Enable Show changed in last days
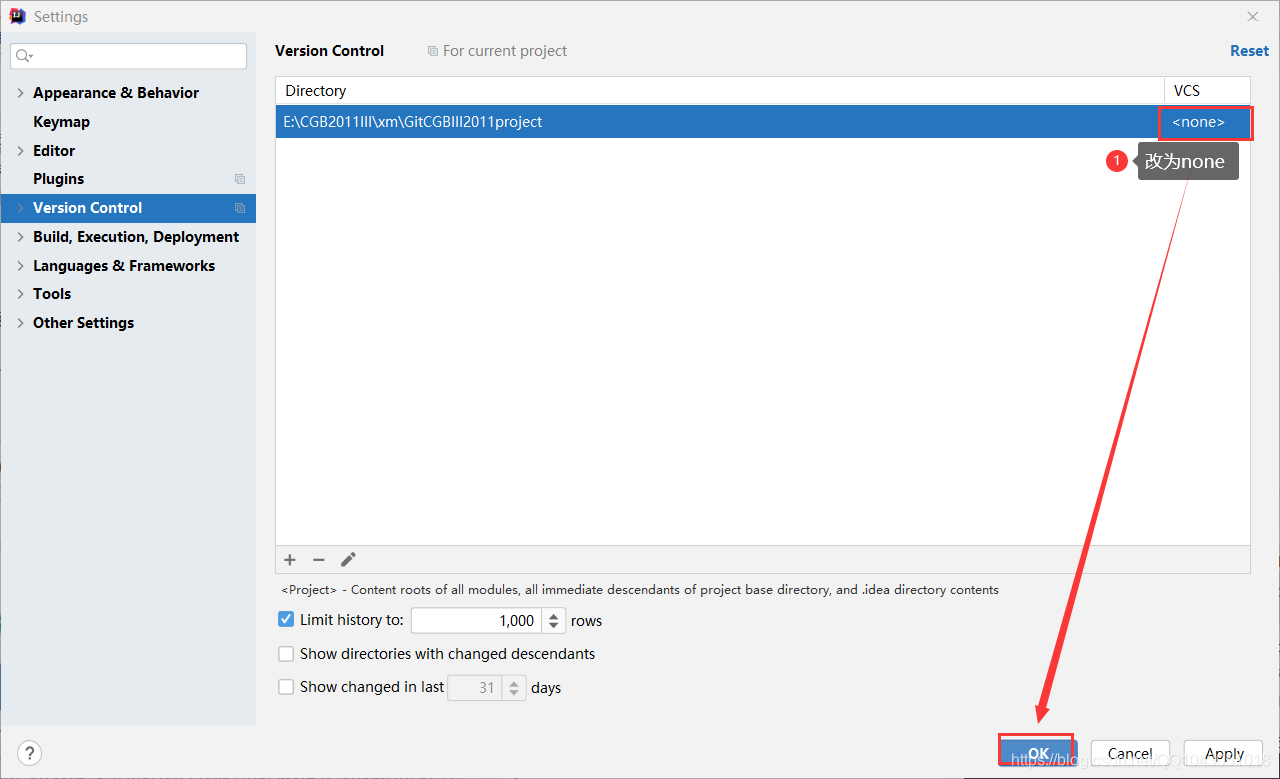Viewport: 1280px width, 779px height. tap(286, 687)
